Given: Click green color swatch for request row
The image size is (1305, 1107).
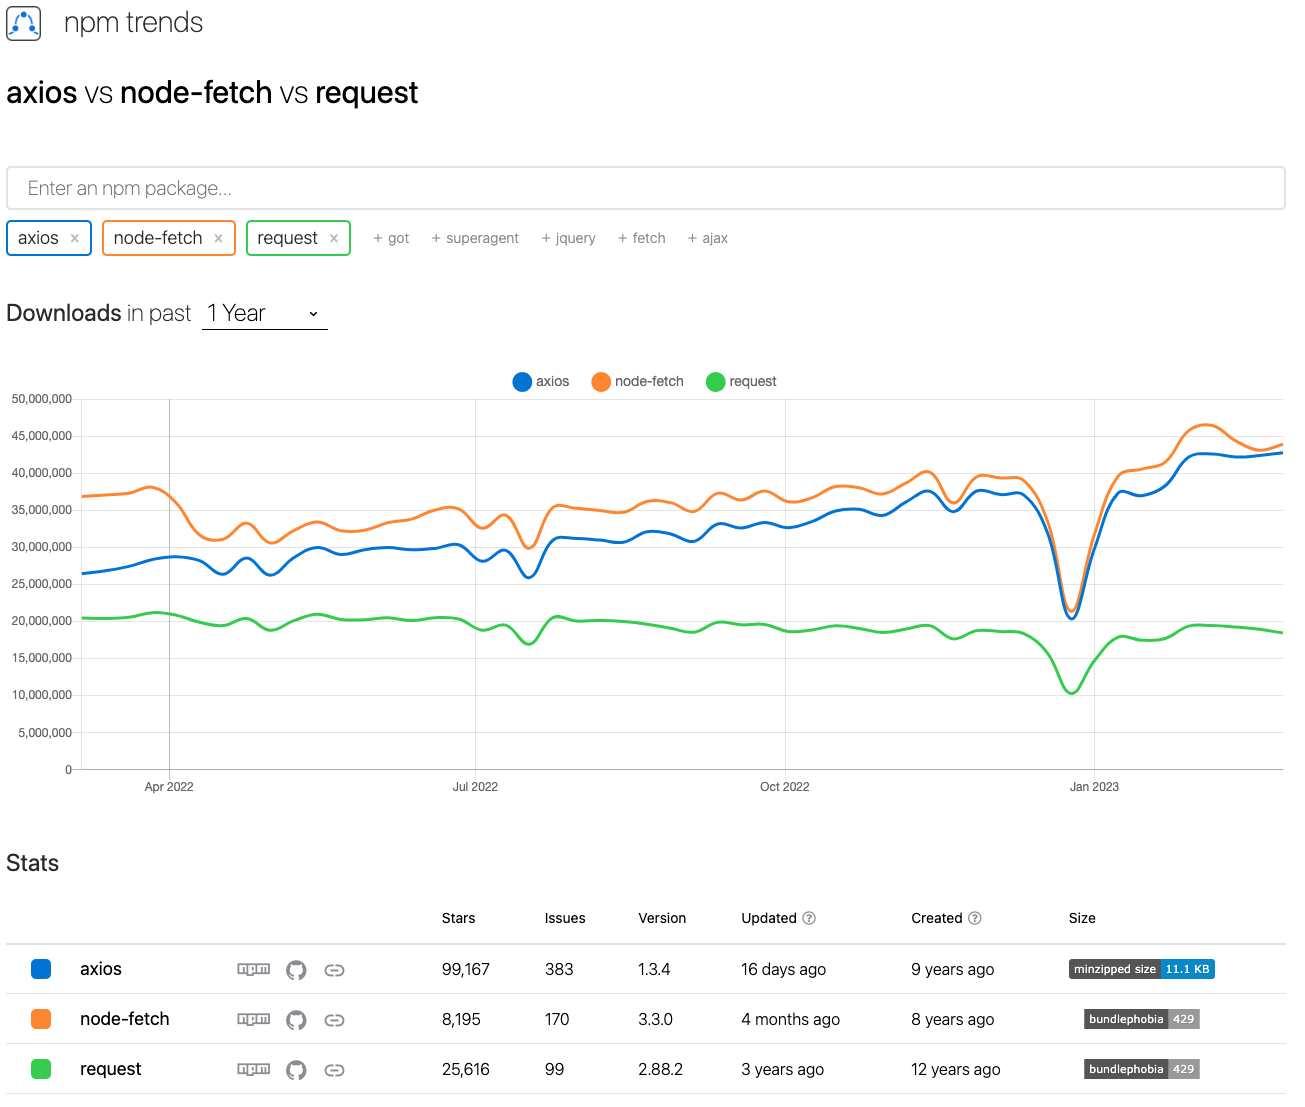Looking at the screenshot, I should pyautogui.click(x=41, y=1069).
